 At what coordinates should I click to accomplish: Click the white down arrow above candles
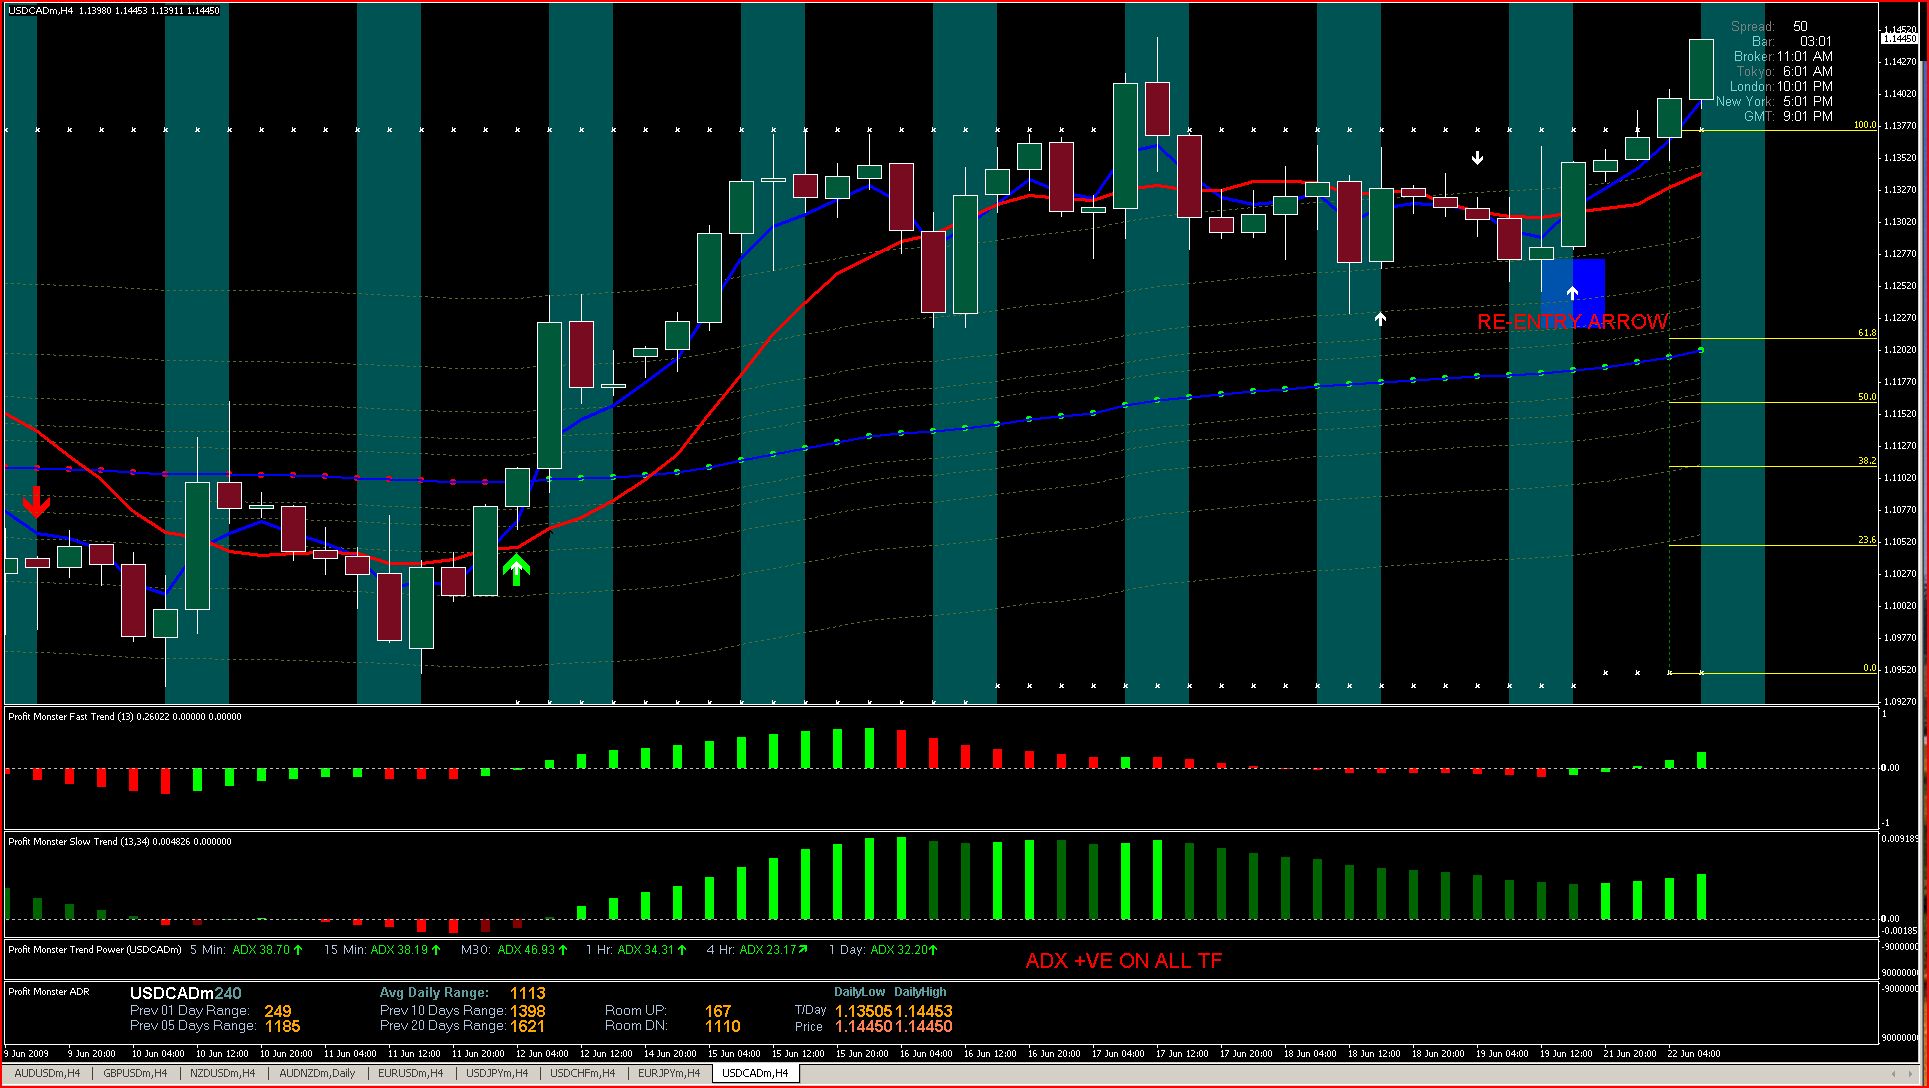(1477, 158)
